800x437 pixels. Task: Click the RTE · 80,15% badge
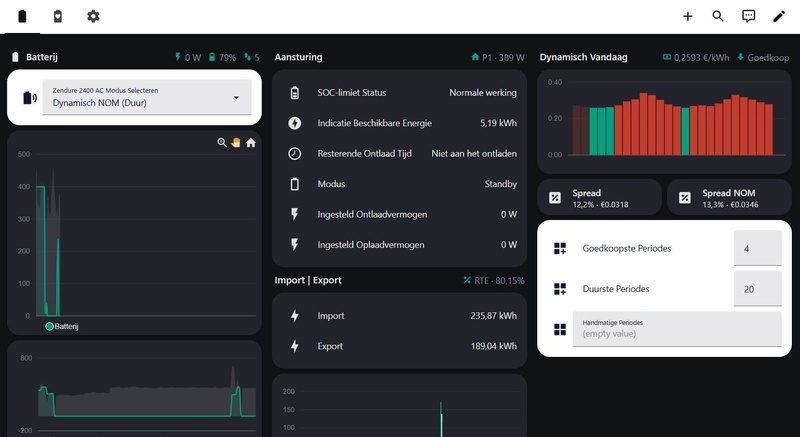coord(493,280)
